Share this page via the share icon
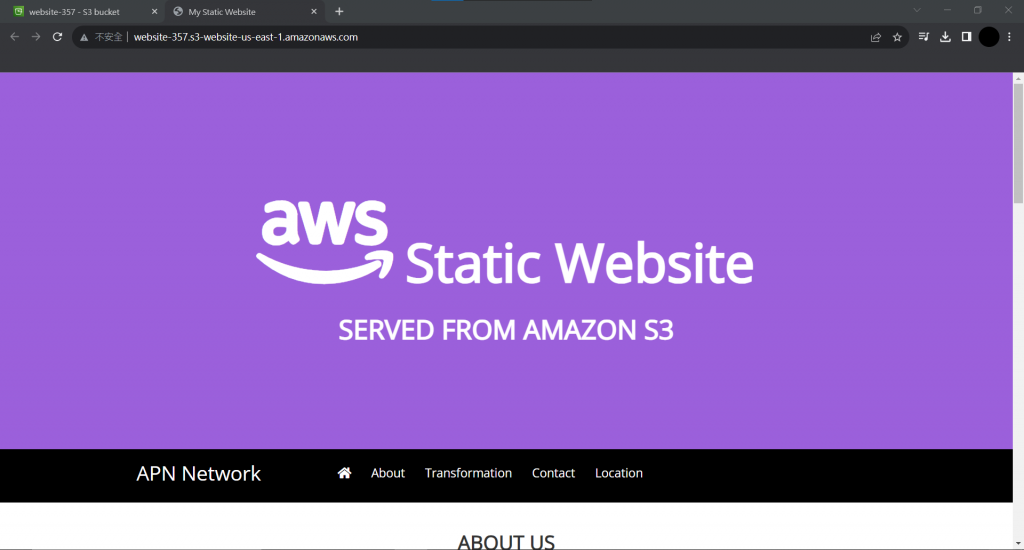The width and height of the screenshot is (1024, 550). pos(876,37)
